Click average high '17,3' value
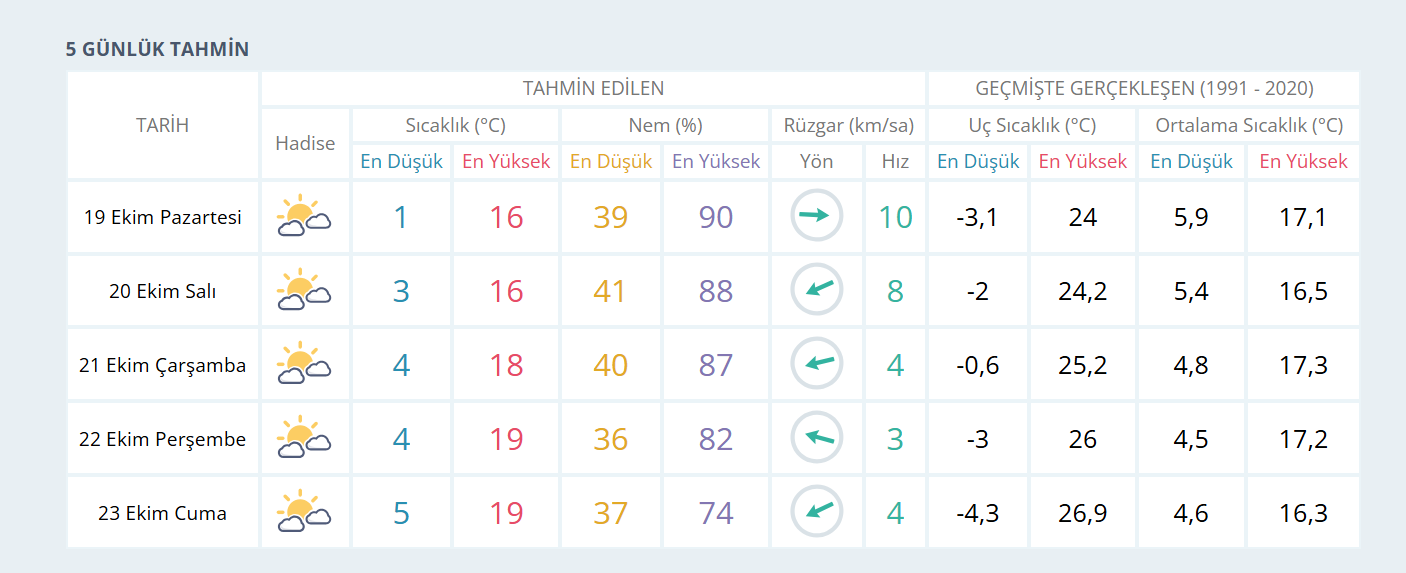 (x=1303, y=365)
